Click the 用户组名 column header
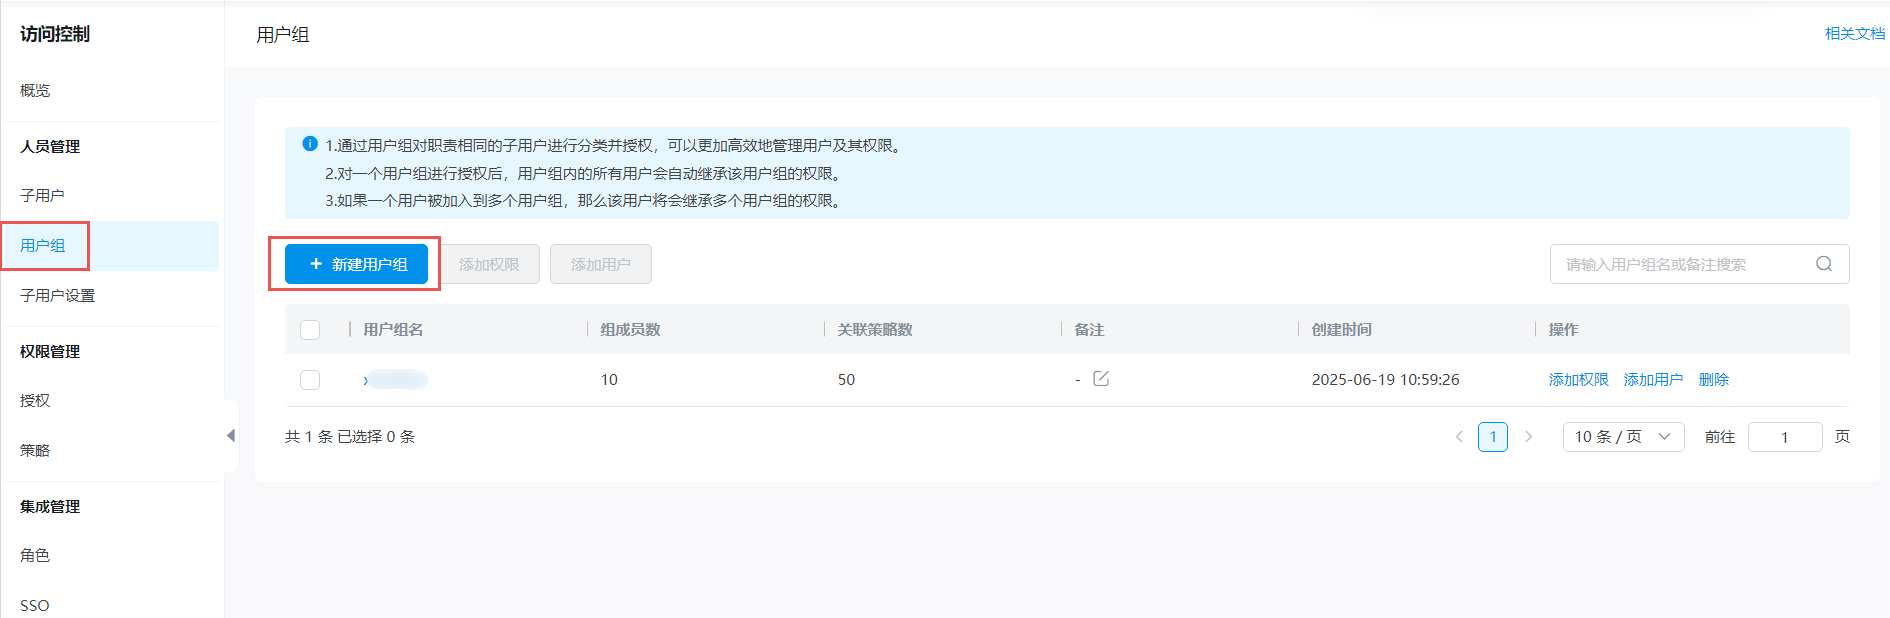 [393, 329]
